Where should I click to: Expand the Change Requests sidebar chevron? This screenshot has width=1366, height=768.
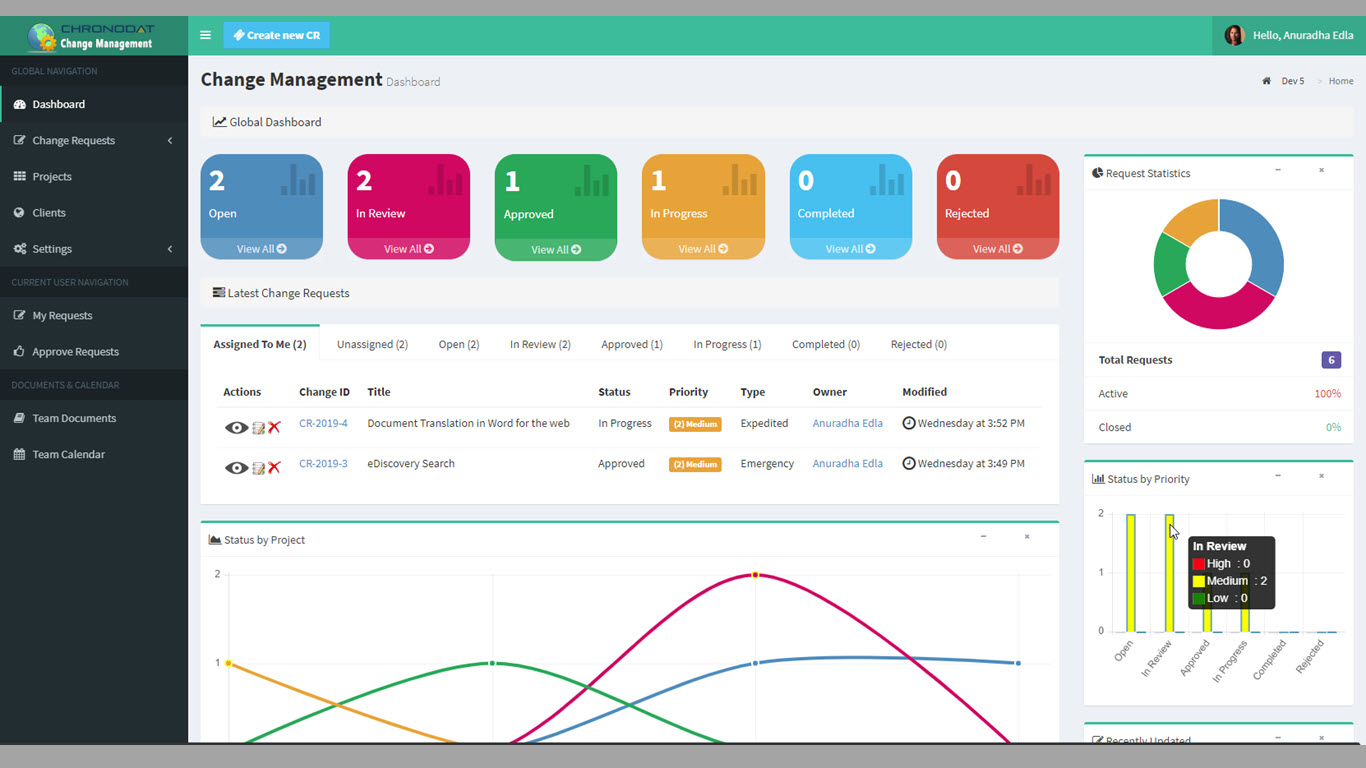click(170, 140)
